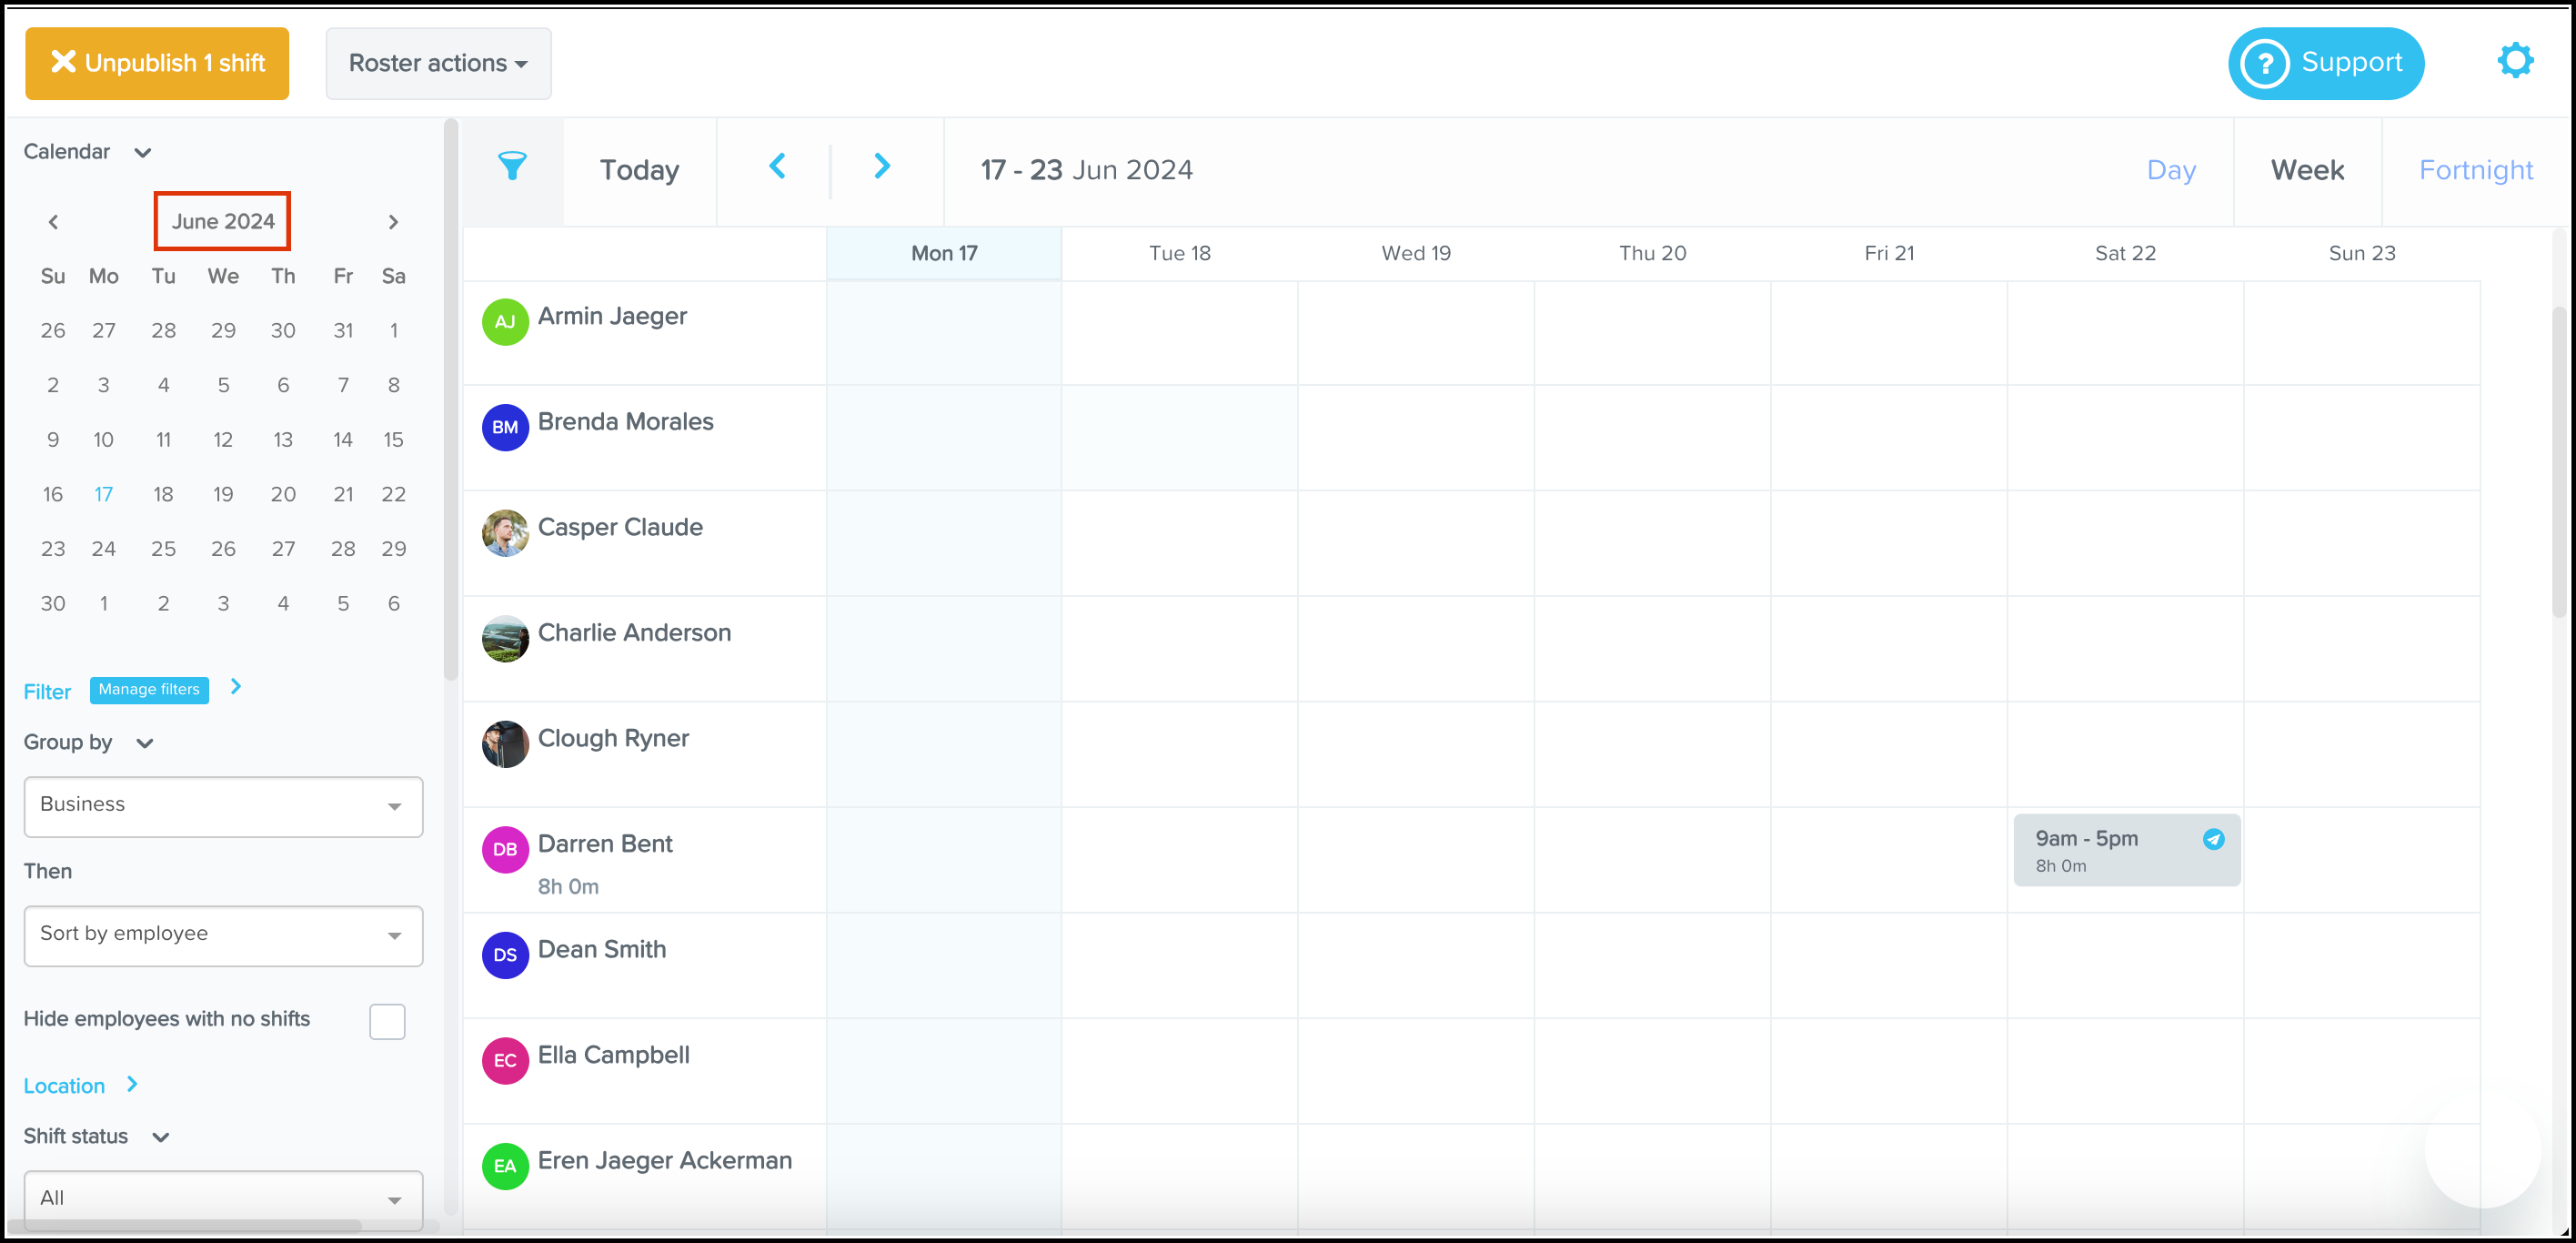Open the Business group by dropdown

point(223,806)
